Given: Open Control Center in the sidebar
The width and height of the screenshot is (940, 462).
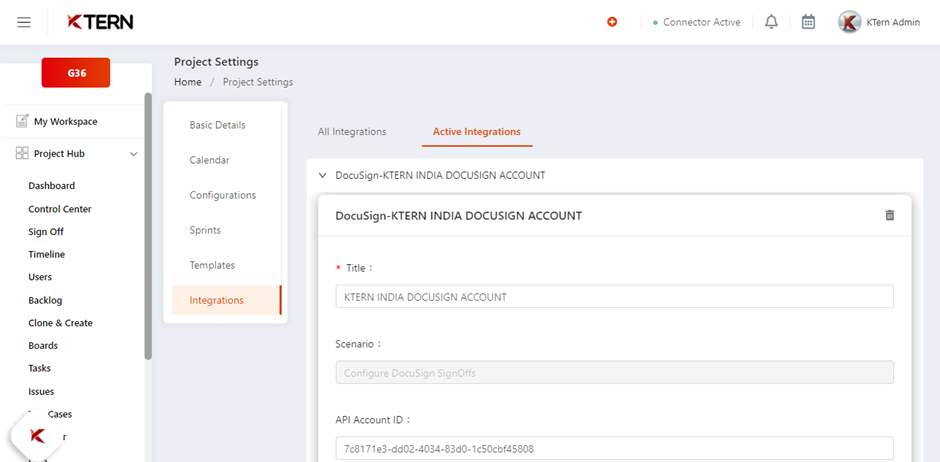Looking at the screenshot, I should (x=60, y=209).
